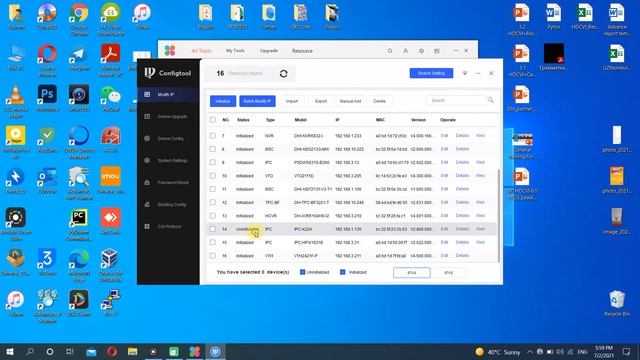Open PyCharm desktop shortcut
Screen dimensions: 640x360
[79, 224]
